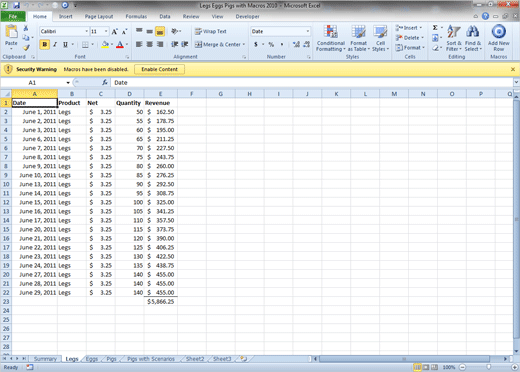Switch to the Summary sheet tab
The width and height of the screenshot is (520, 372).
pyautogui.click(x=45, y=359)
